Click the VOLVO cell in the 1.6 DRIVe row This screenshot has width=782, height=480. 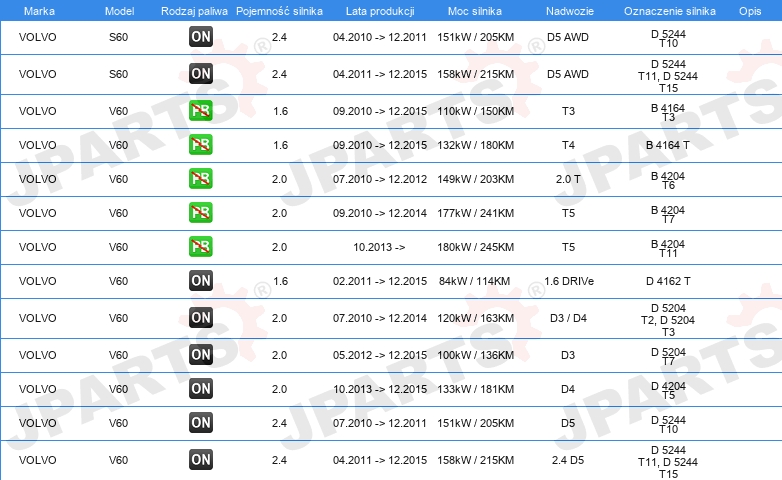(37, 281)
